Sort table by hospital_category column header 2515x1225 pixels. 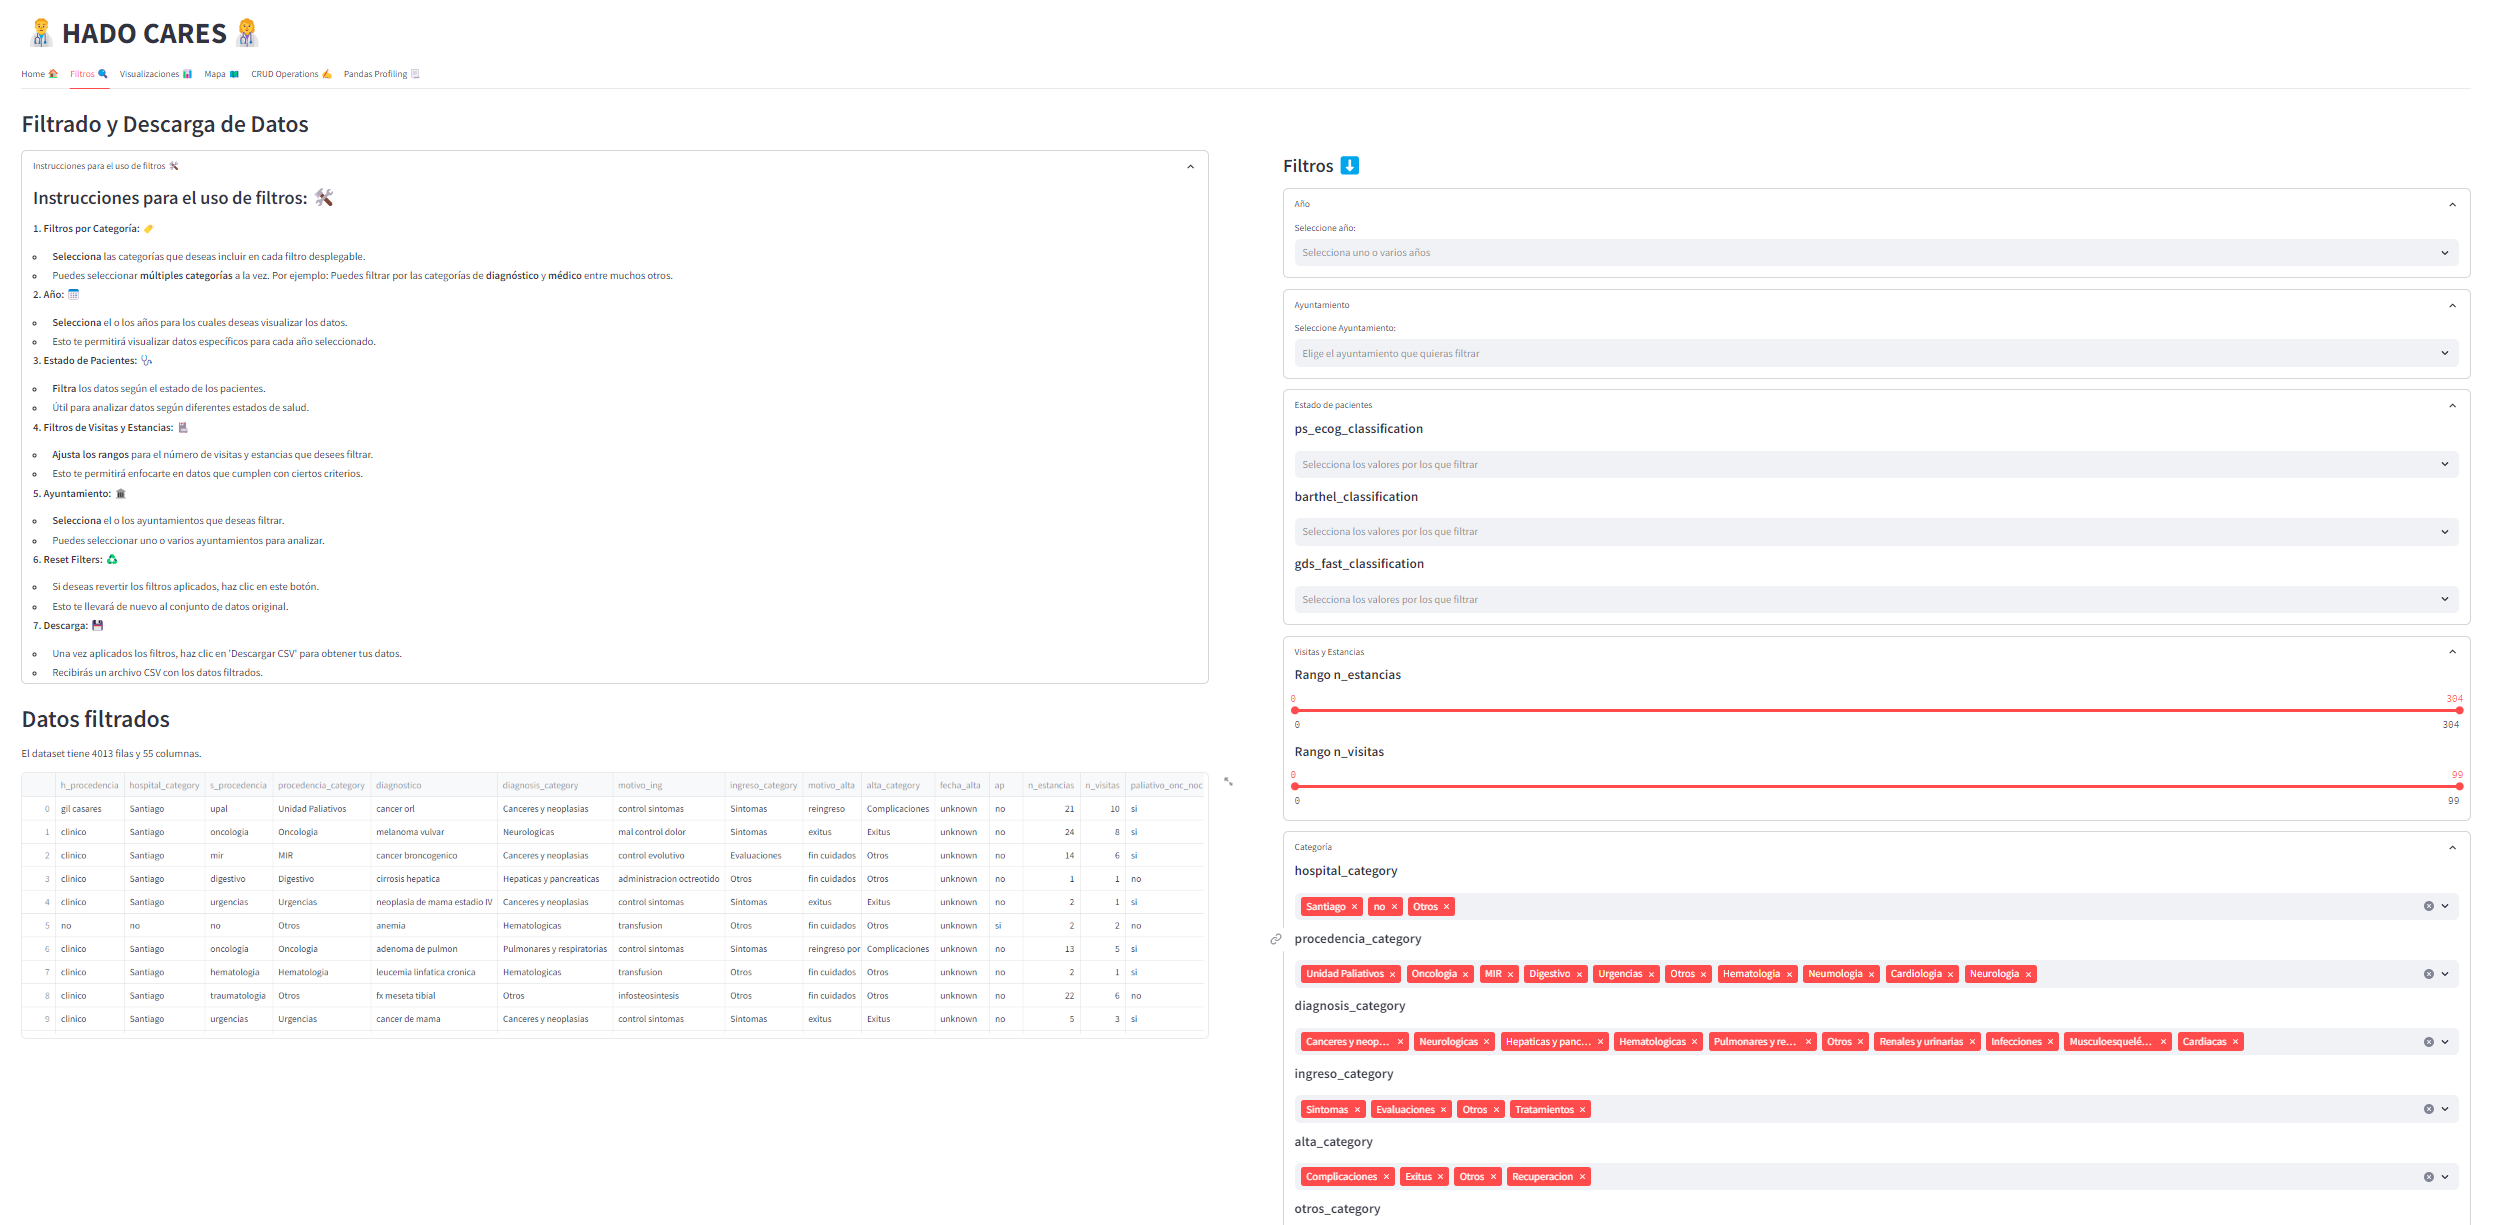pos(165,786)
